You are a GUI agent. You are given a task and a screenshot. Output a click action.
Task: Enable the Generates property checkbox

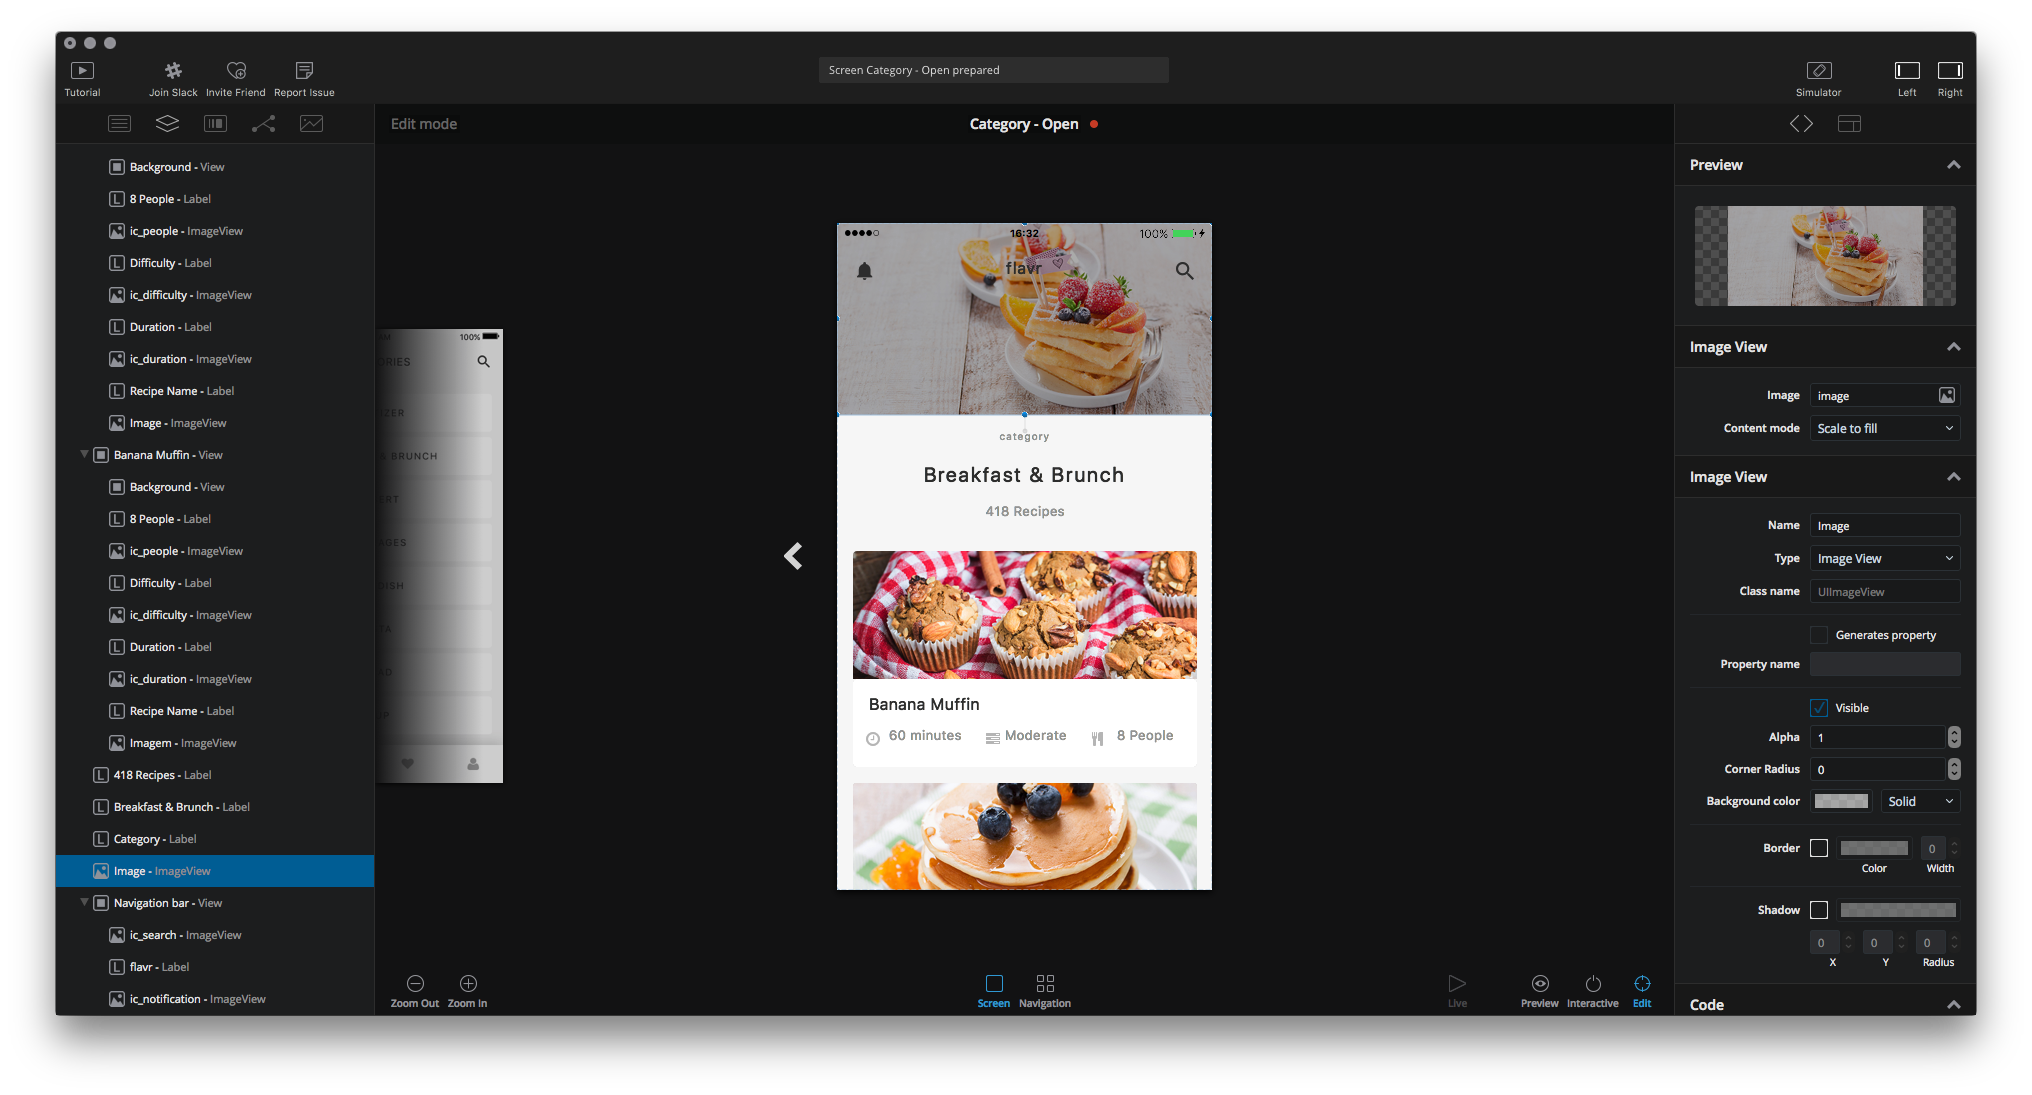(x=1819, y=635)
